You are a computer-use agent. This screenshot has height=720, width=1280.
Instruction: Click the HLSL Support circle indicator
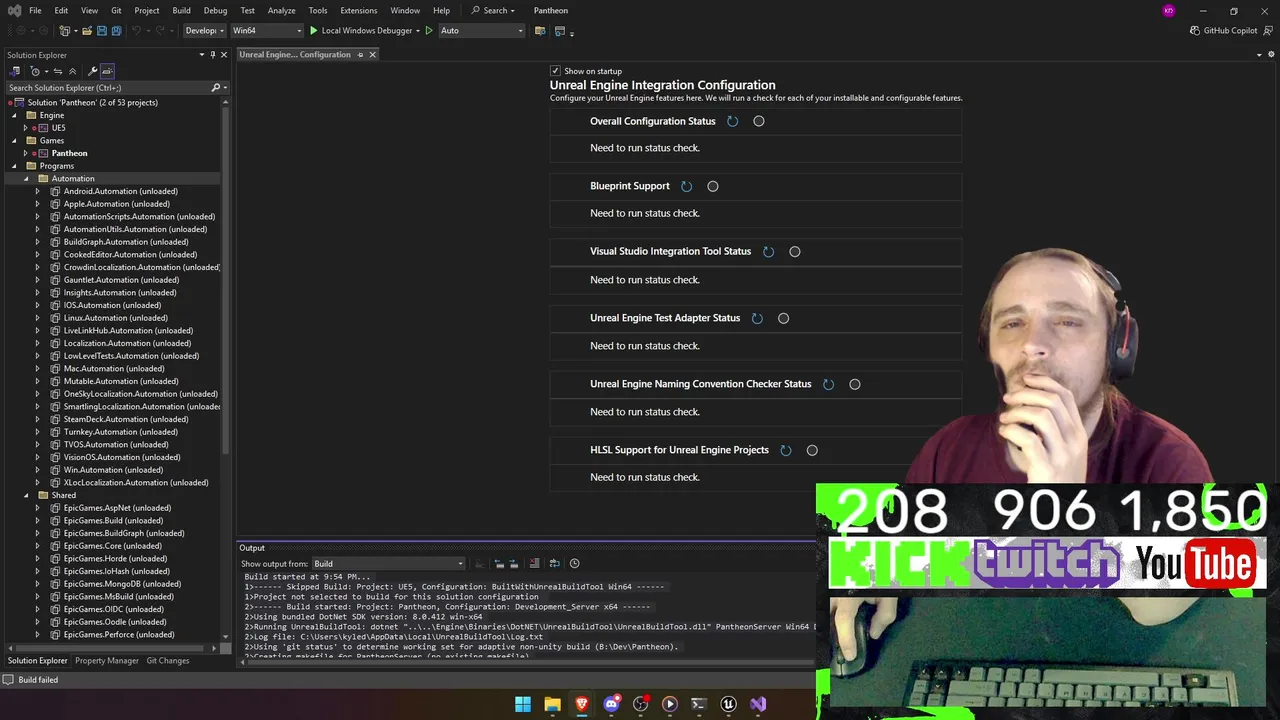coord(812,450)
